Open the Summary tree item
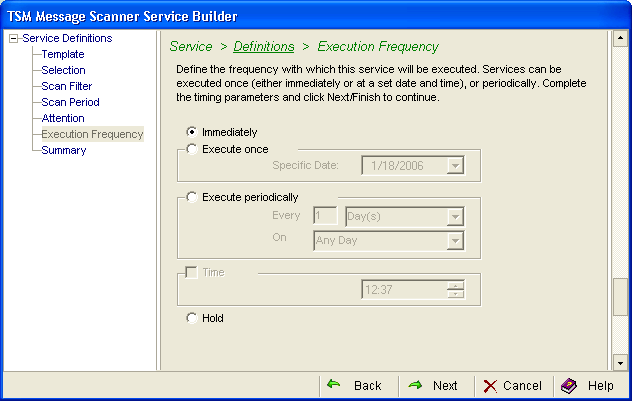 (x=64, y=150)
